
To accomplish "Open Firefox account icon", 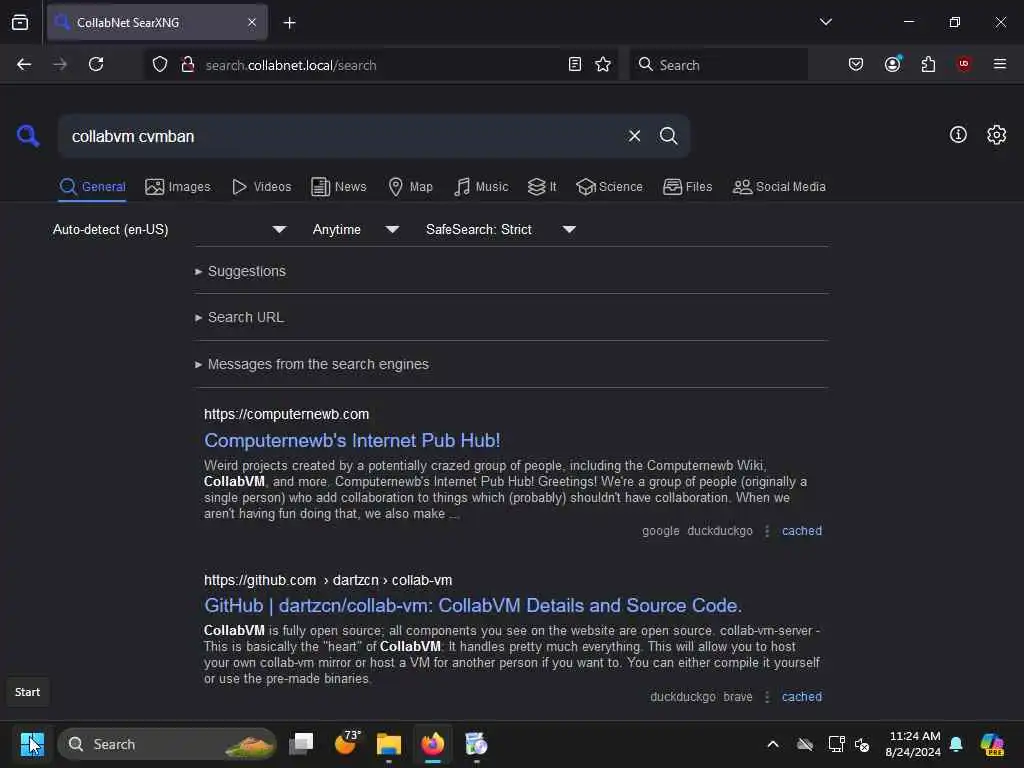I will tap(893, 65).
